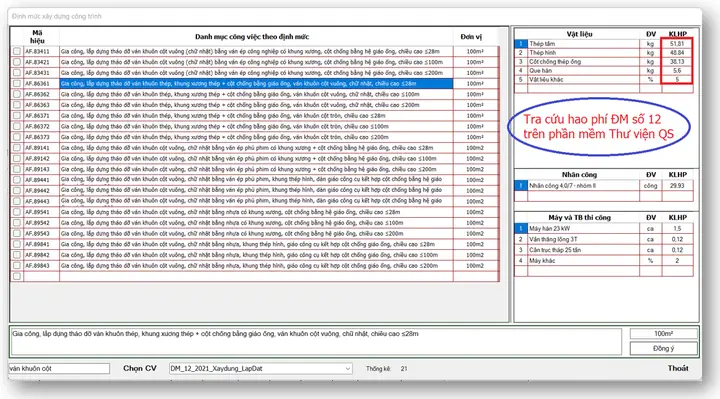
Task: Tick the checkbox for row AF.86362
Action: [17, 94]
